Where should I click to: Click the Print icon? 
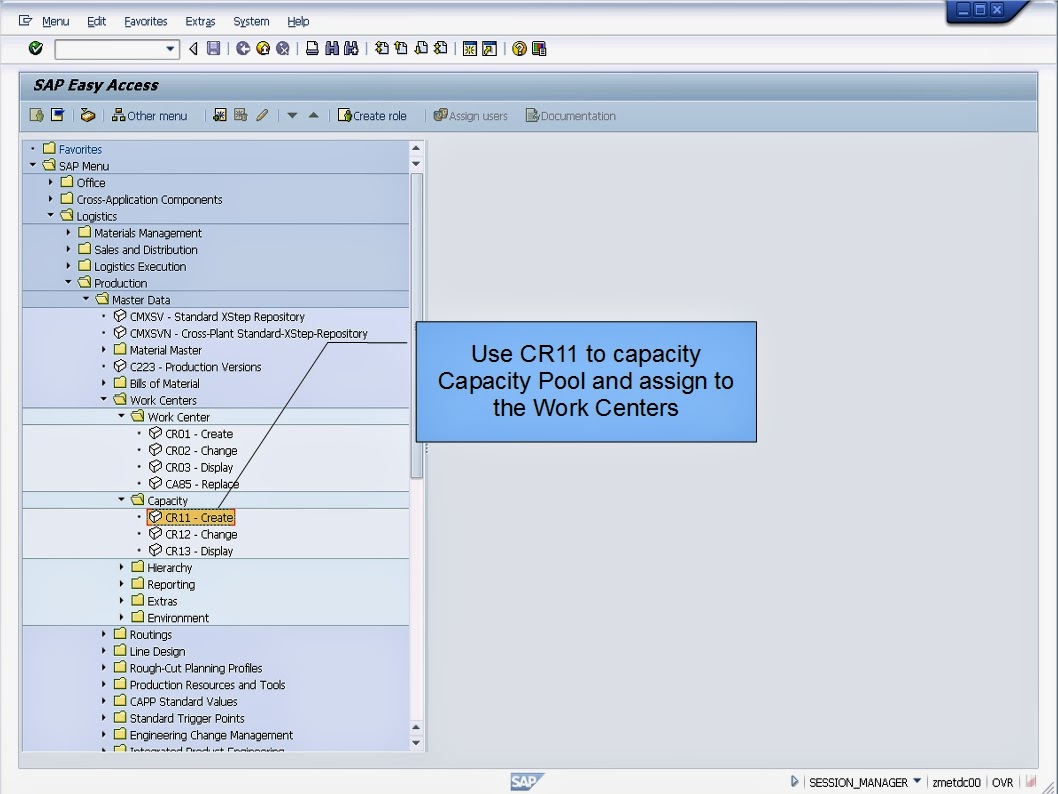[x=312, y=48]
